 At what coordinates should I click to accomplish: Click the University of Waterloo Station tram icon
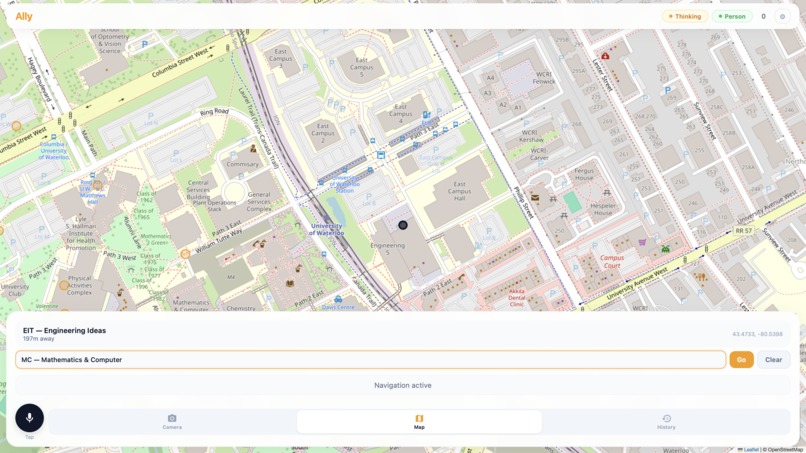[380, 155]
